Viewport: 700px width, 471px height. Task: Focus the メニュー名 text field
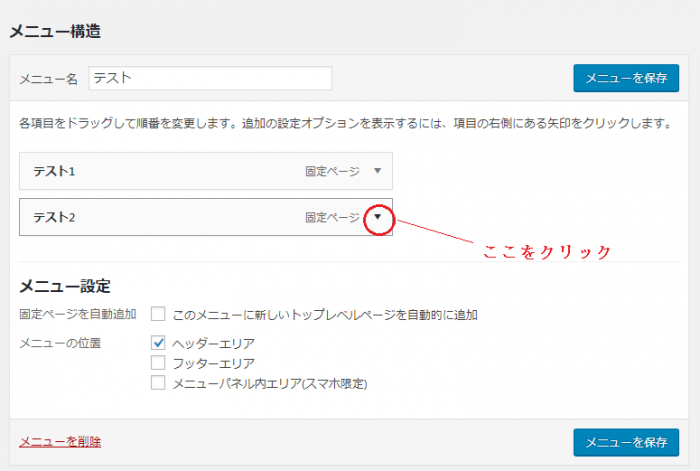pyautogui.click(x=210, y=78)
